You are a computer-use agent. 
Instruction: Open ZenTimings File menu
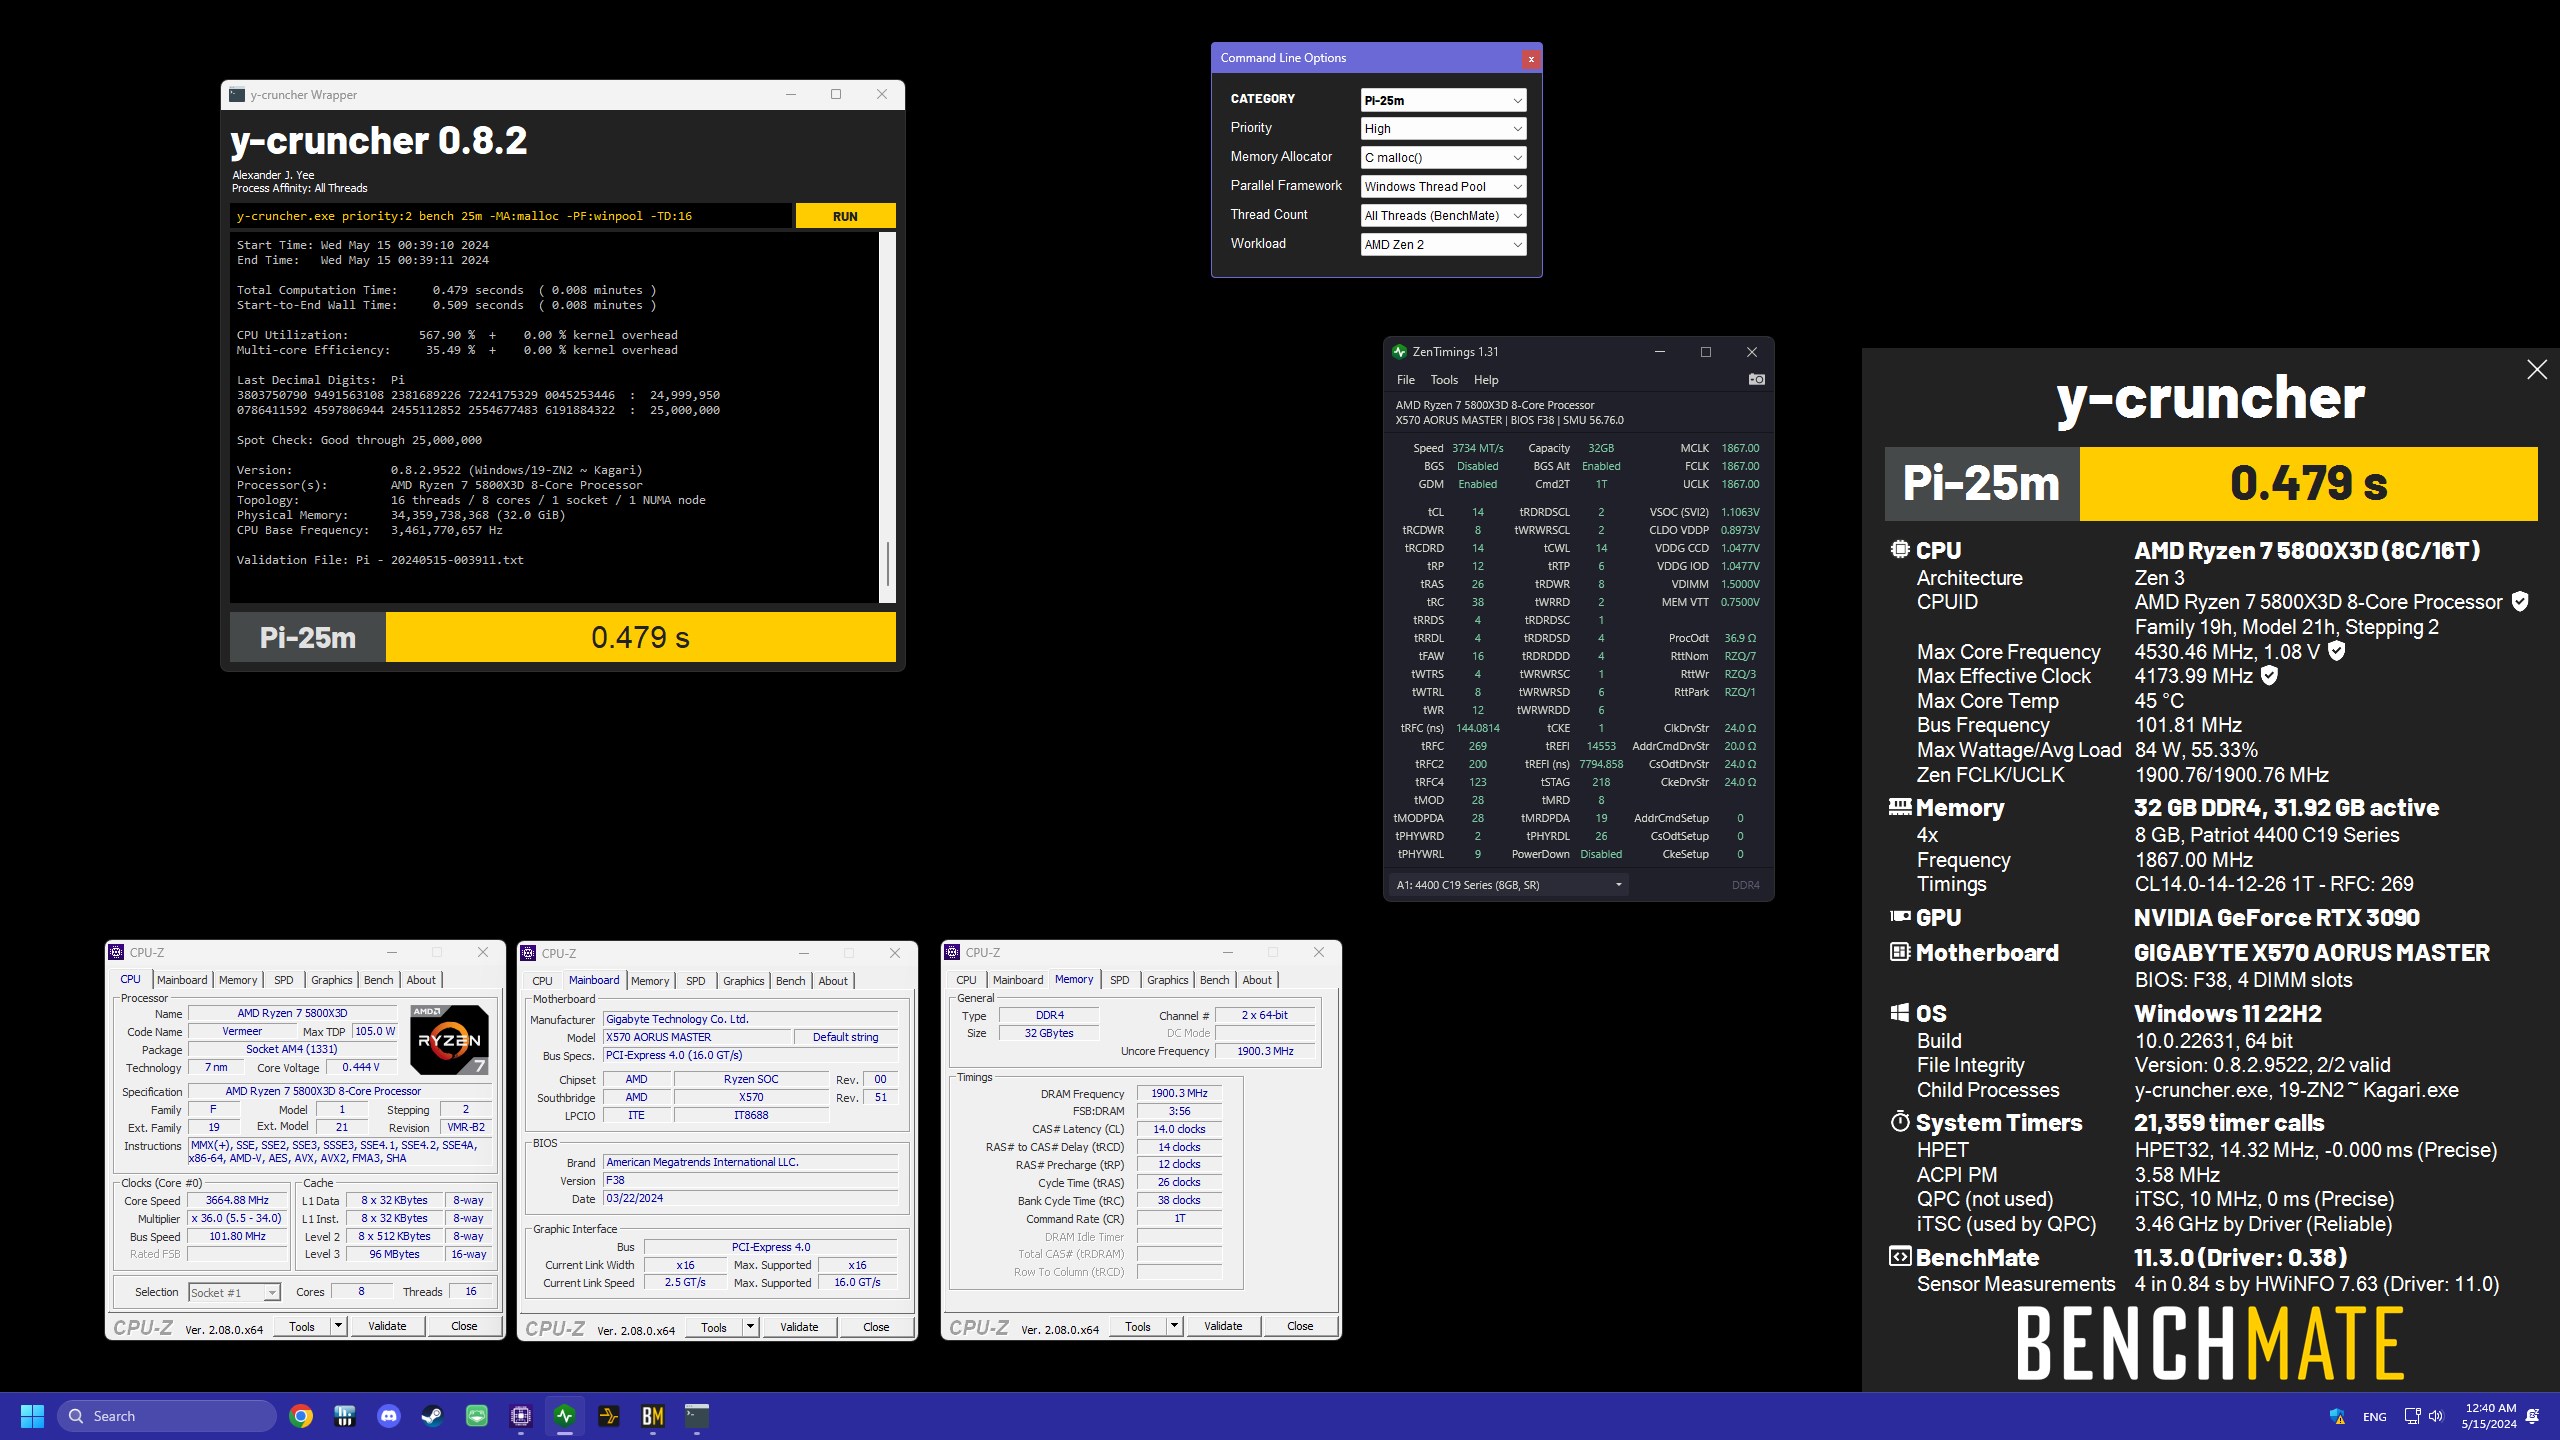point(1405,380)
